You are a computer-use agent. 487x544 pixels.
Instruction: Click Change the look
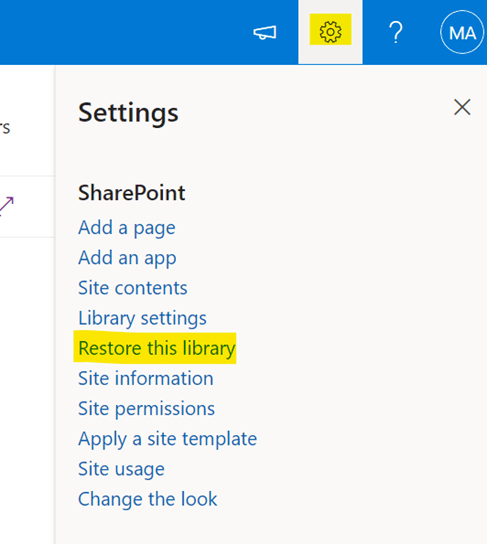[x=148, y=499]
